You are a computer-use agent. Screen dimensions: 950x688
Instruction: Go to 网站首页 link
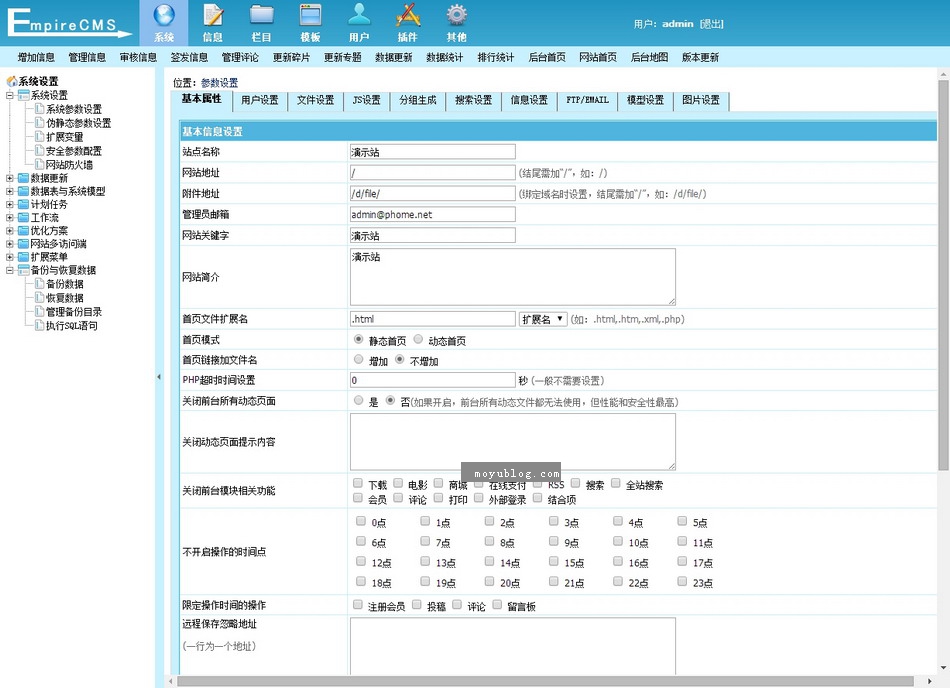598,58
